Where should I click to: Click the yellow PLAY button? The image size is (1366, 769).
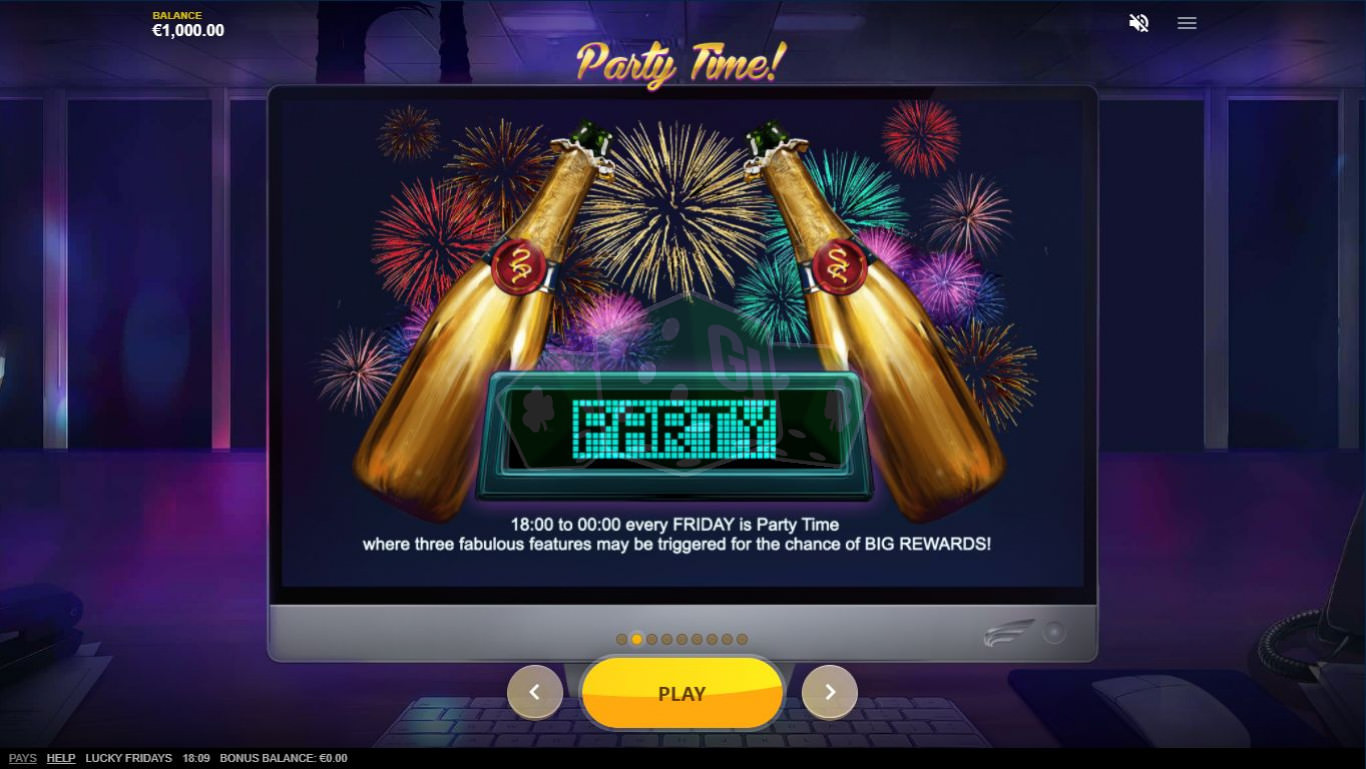(x=682, y=693)
